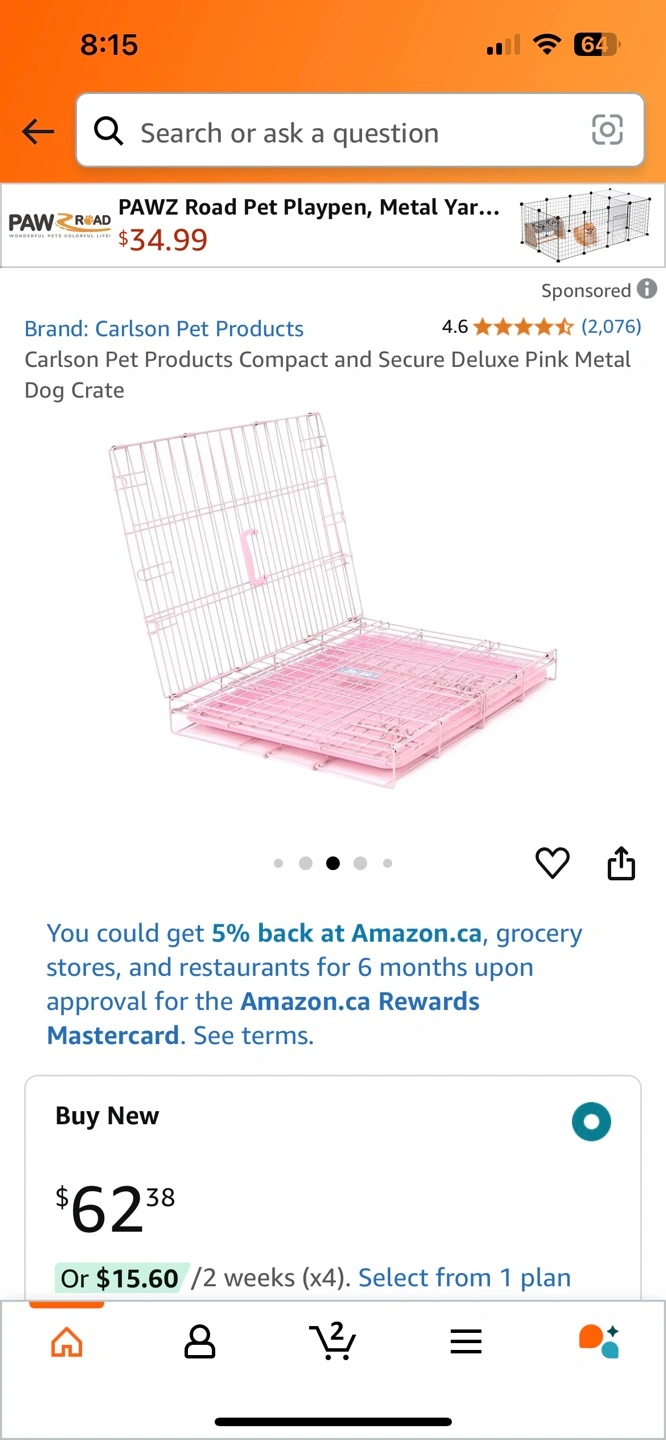This screenshot has height=1440, width=666.
Task: Tap Select from 1 plan link
Action: pyautogui.click(x=464, y=1277)
